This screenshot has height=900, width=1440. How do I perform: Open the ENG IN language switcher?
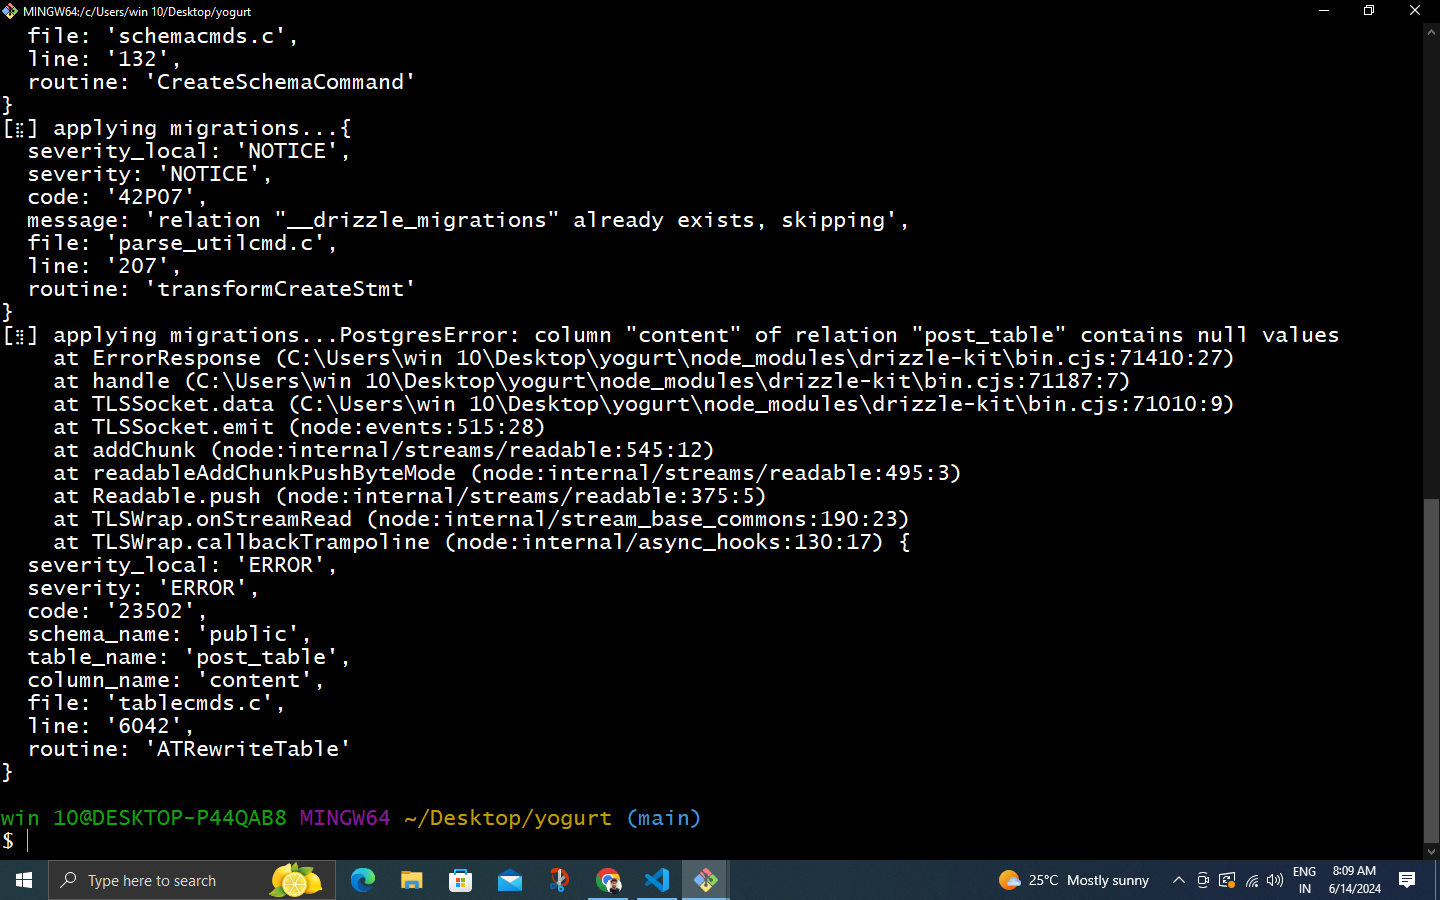click(1304, 880)
